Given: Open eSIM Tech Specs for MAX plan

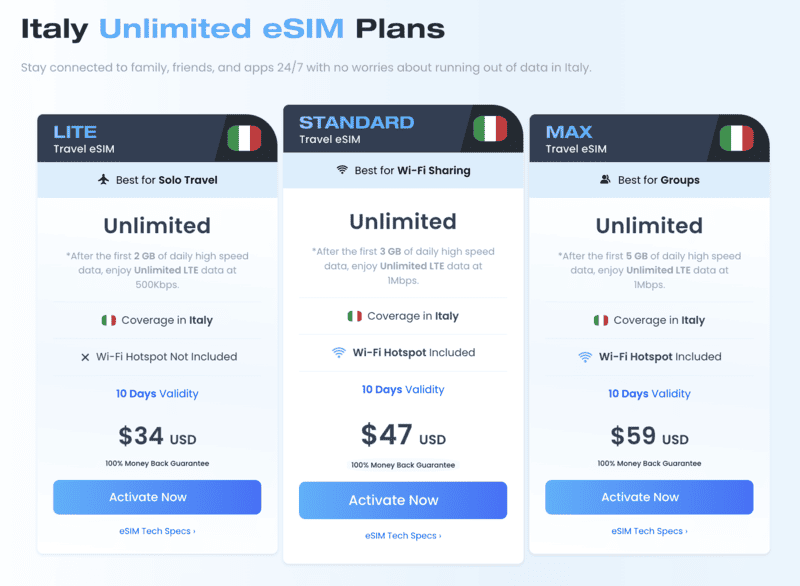Looking at the screenshot, I should [x=648, y=531].
